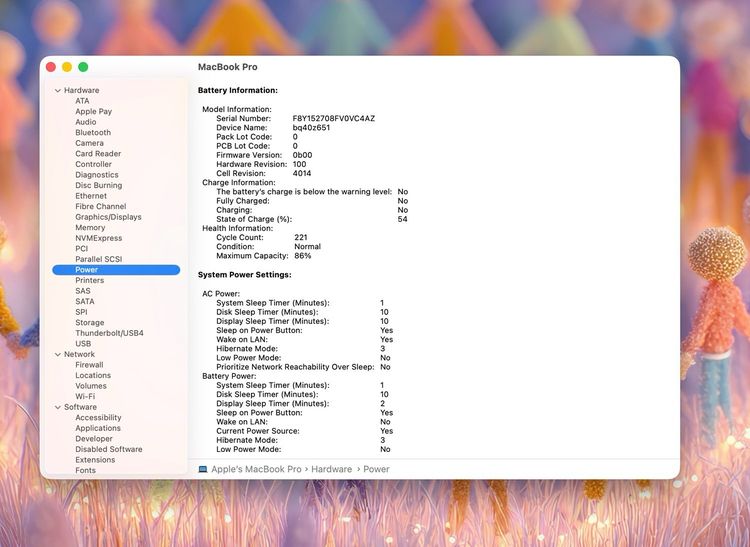Open the PCI hardware entry
This screenshot has width=750, height=547.
81,249
